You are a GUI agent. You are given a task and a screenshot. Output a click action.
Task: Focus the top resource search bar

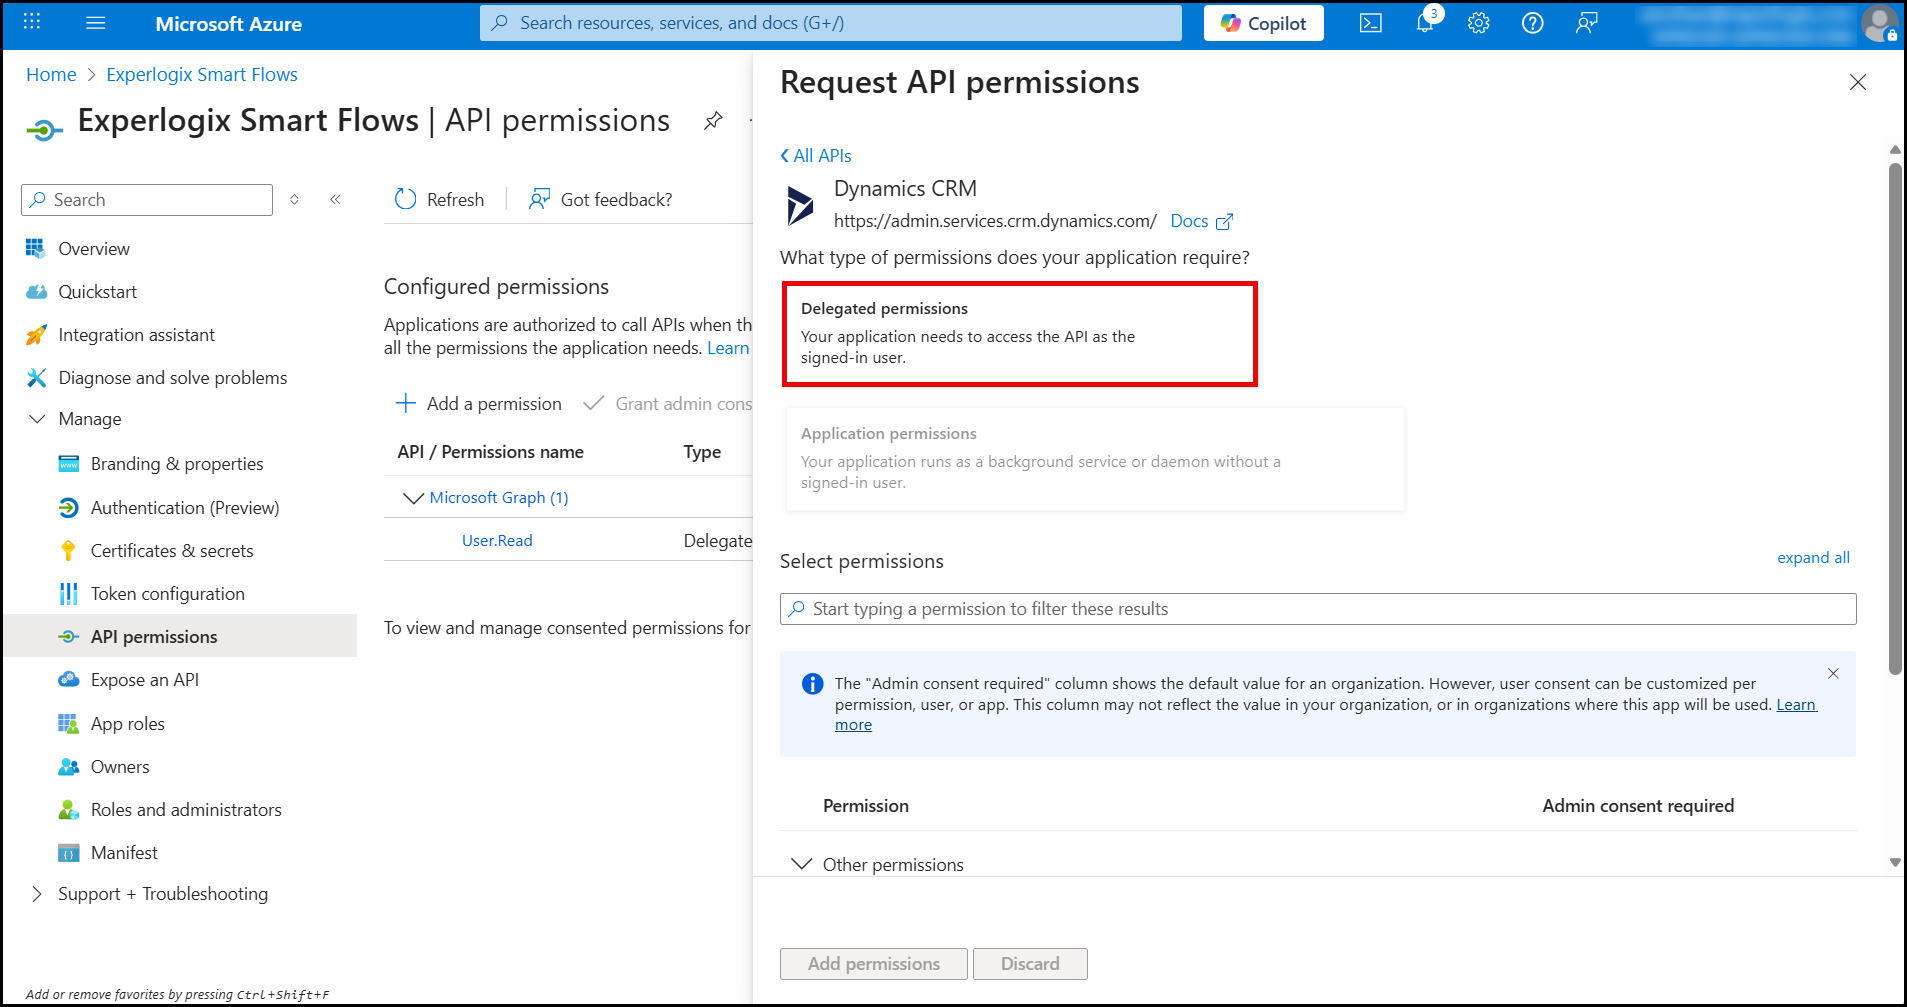[x=831, y=23]
